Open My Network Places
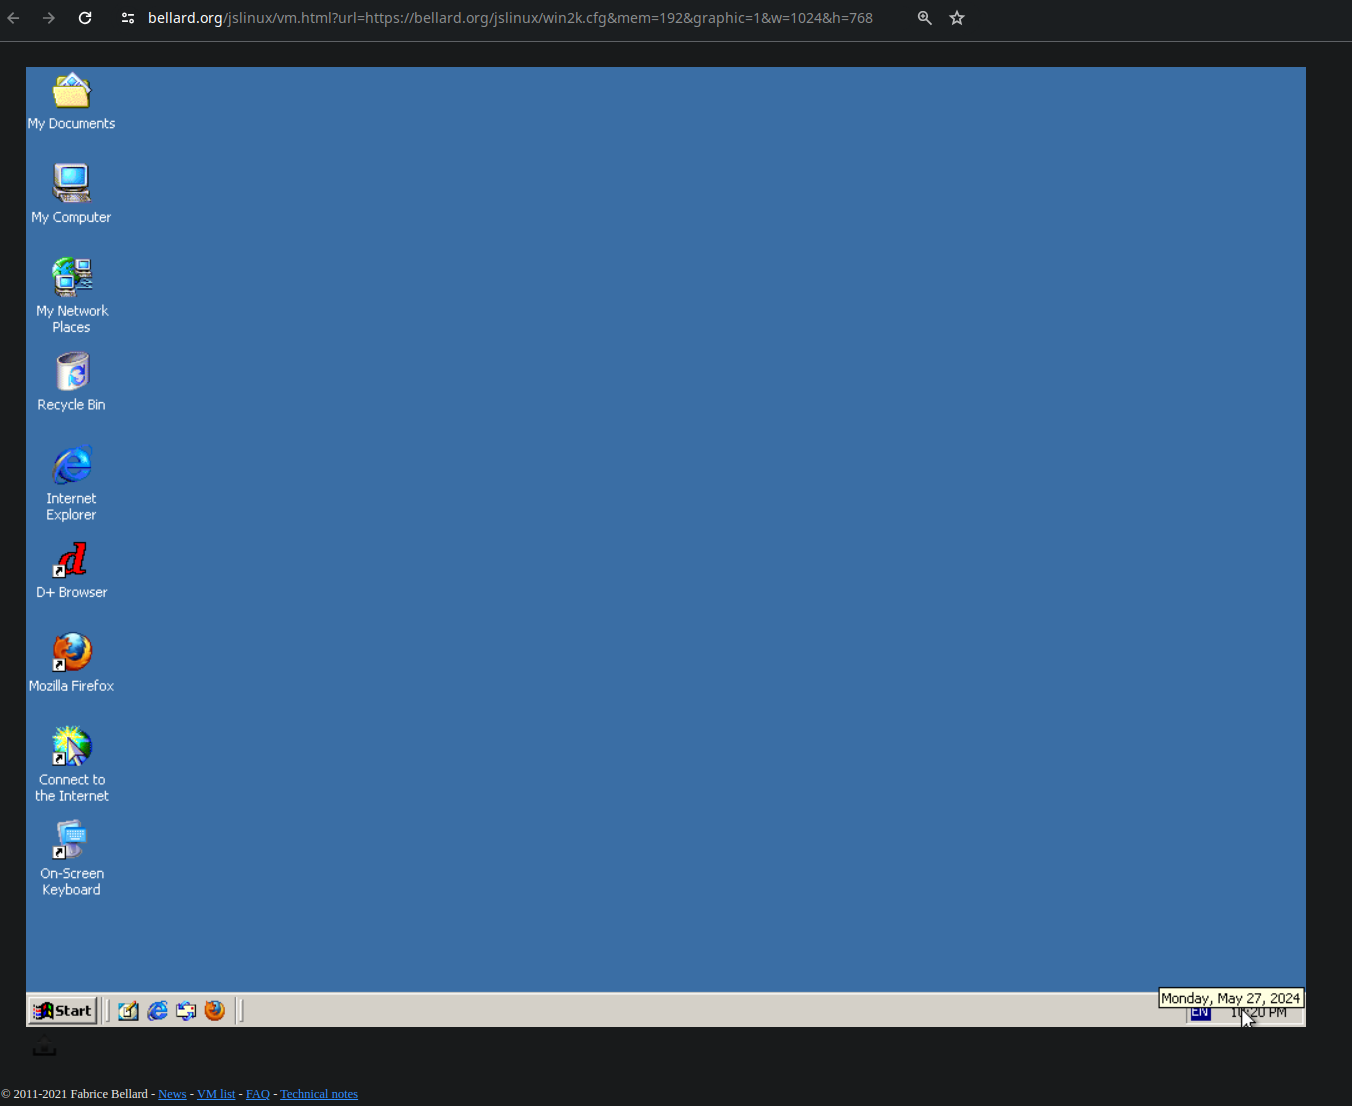 (70, 277)
